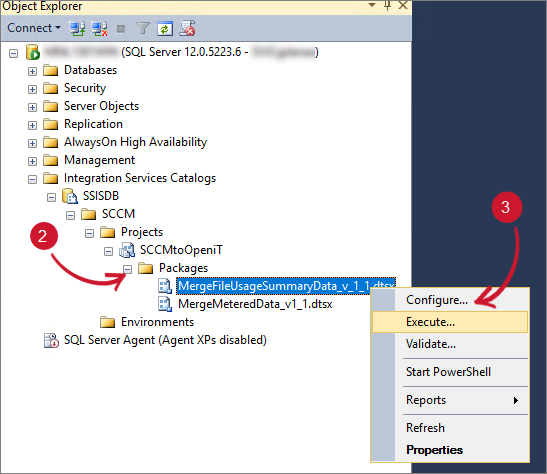Click the Environments folder icon
Viewport: 547px width, 474px height.
(x=107, y=322)
